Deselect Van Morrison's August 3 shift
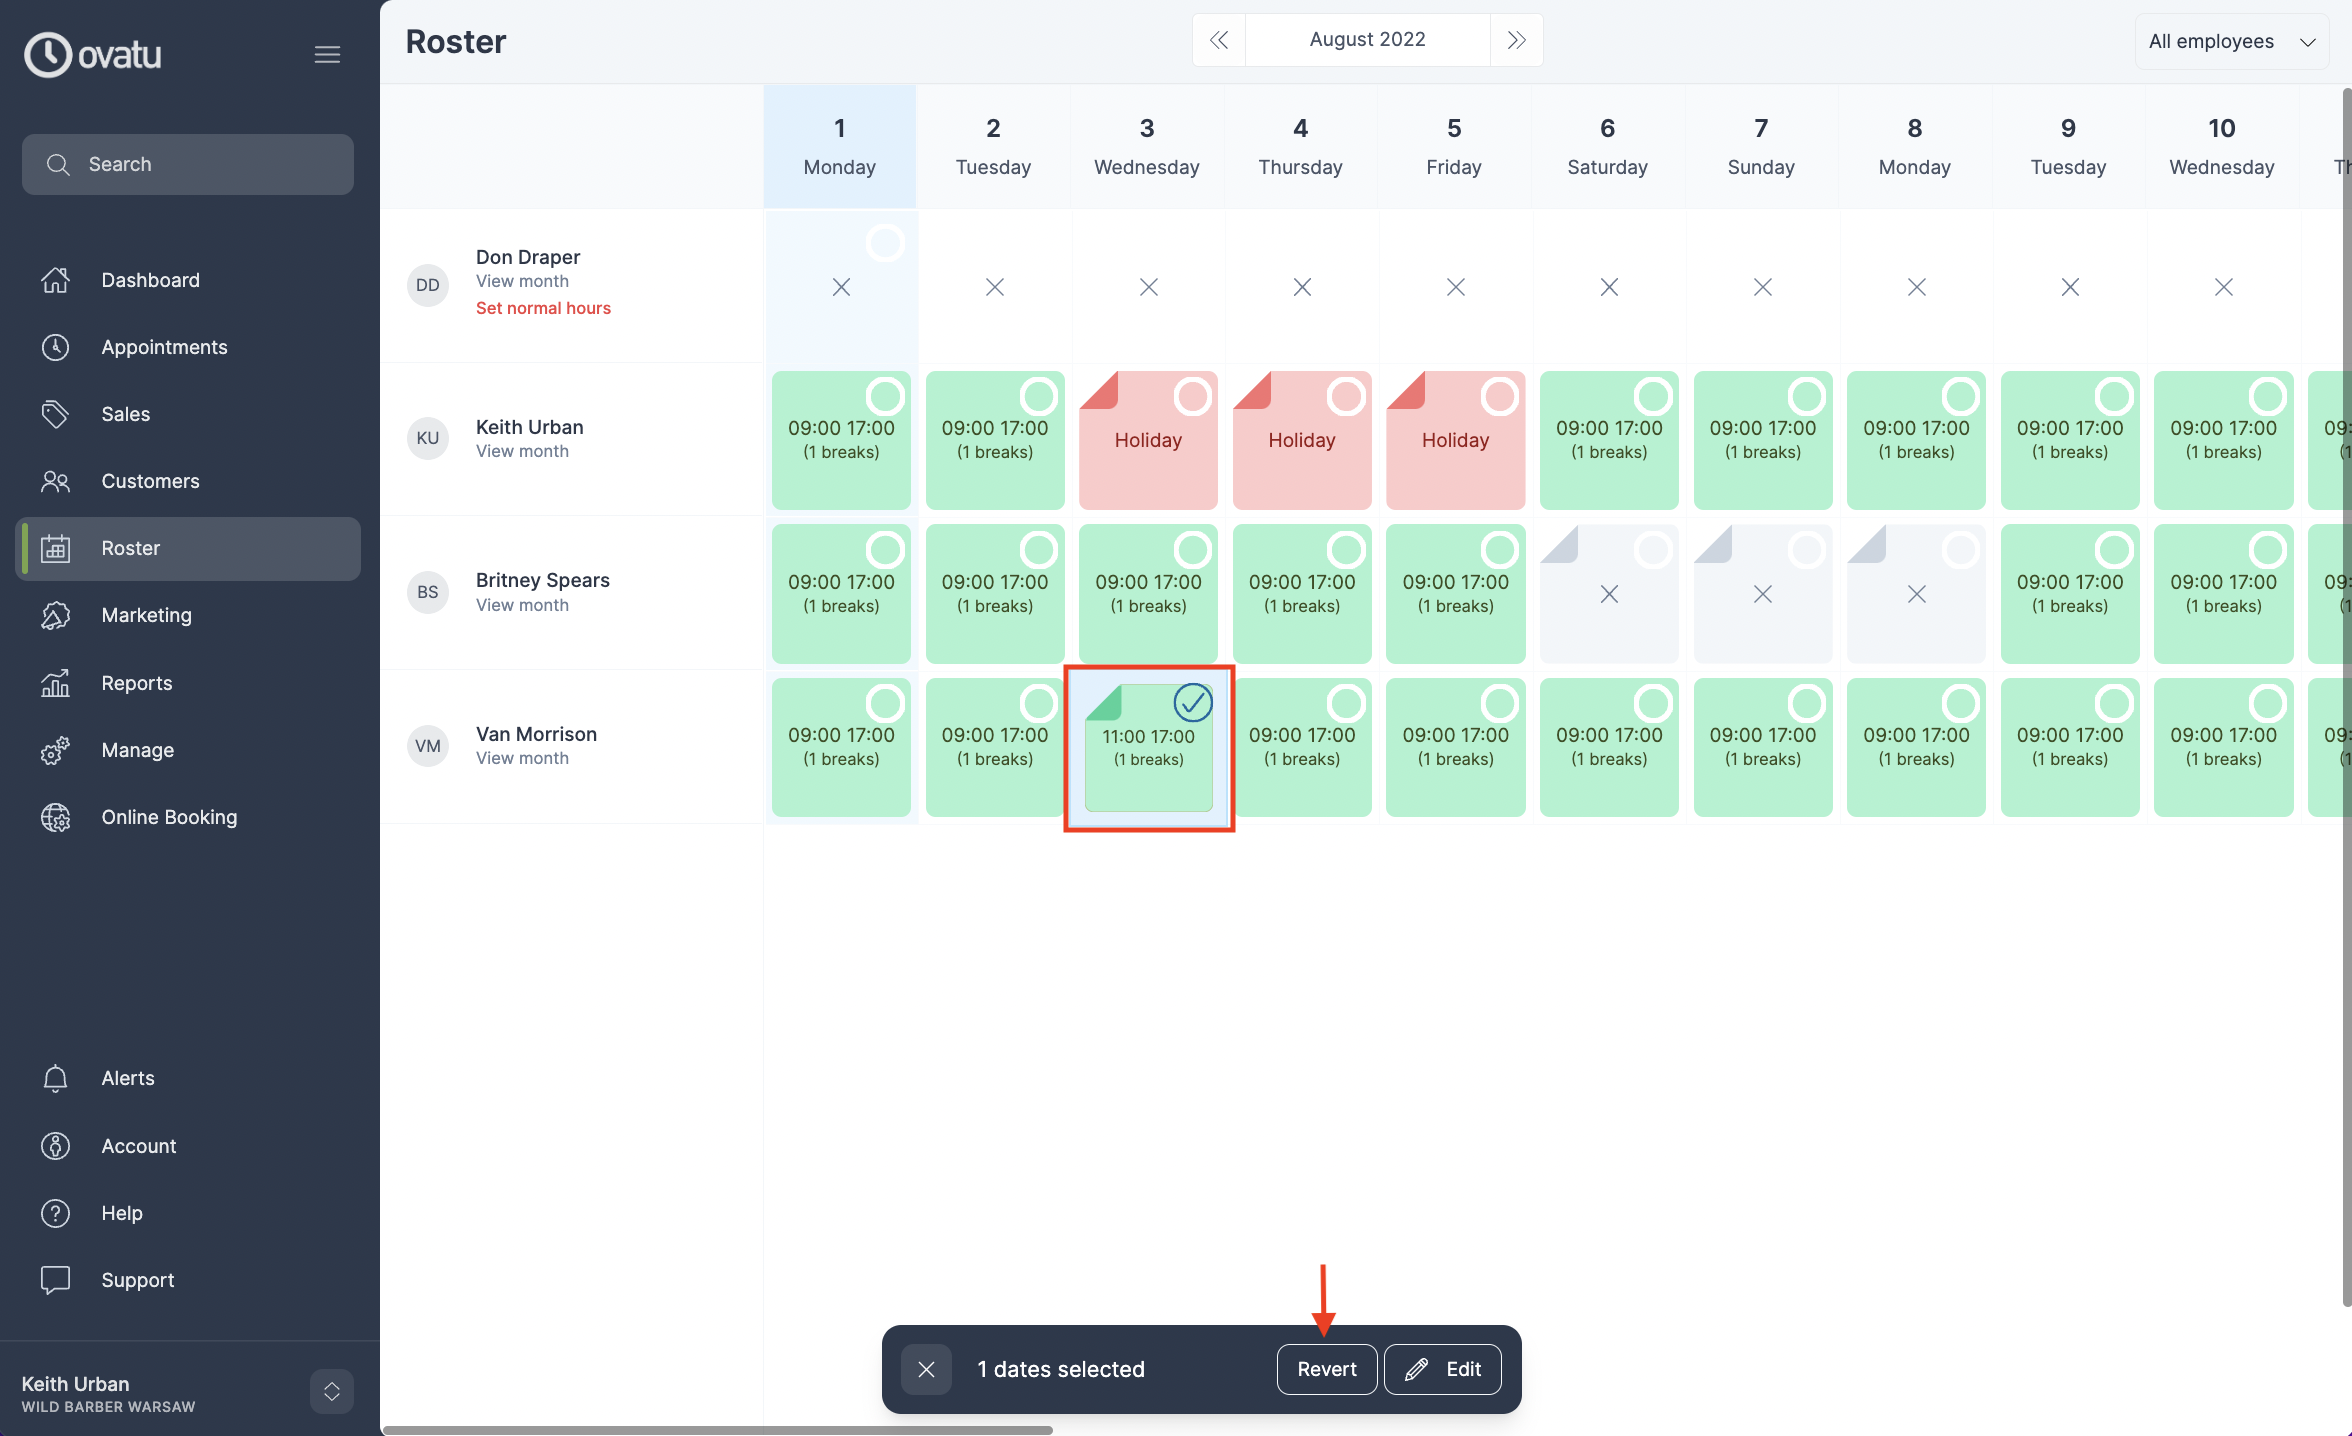2352x1436 pixels. coord(1194,703)
